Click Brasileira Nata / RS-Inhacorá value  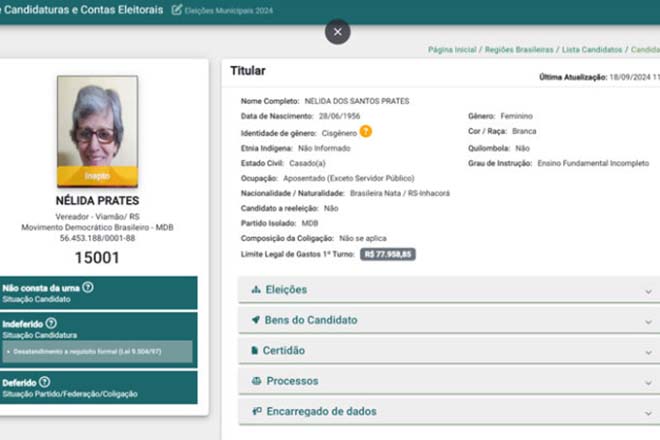400,193
